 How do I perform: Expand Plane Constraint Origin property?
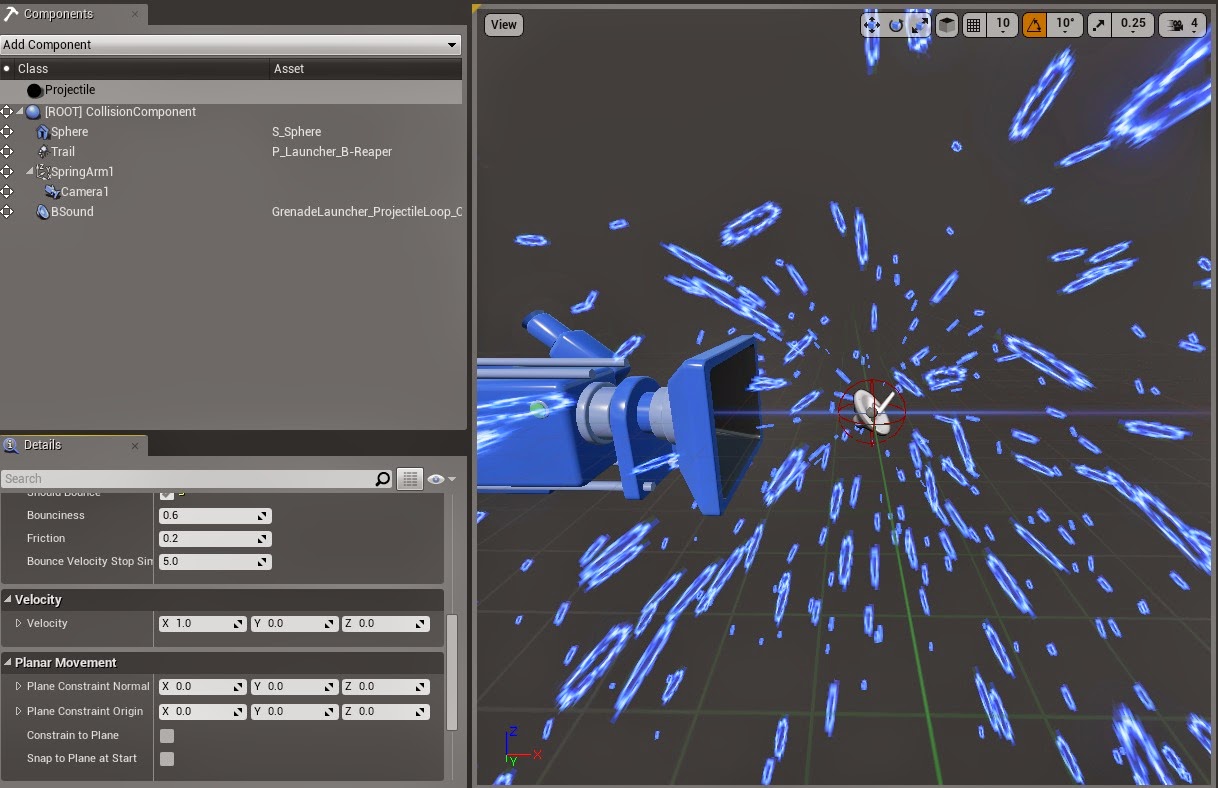(18, 711)
